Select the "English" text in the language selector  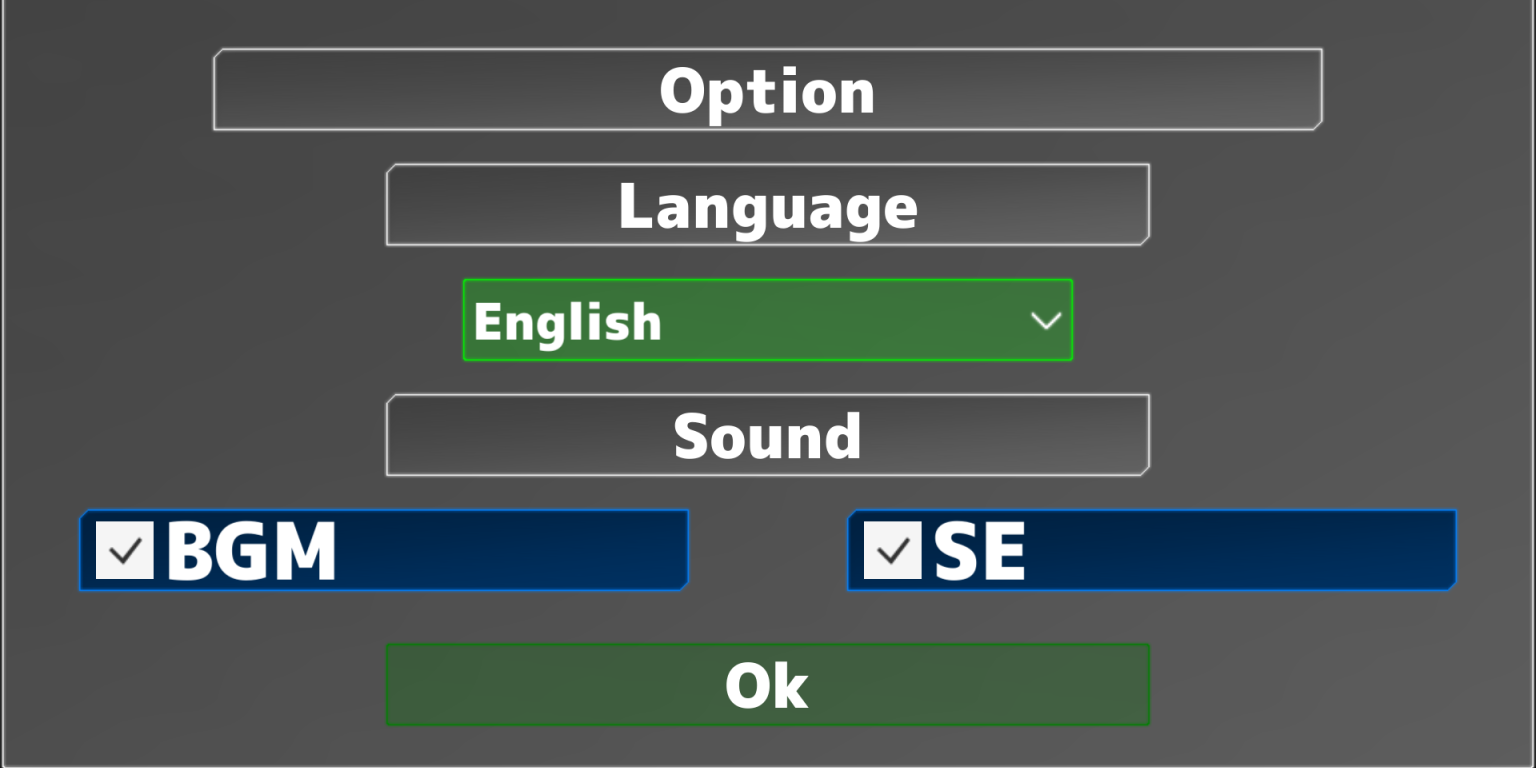click(567, 322)
